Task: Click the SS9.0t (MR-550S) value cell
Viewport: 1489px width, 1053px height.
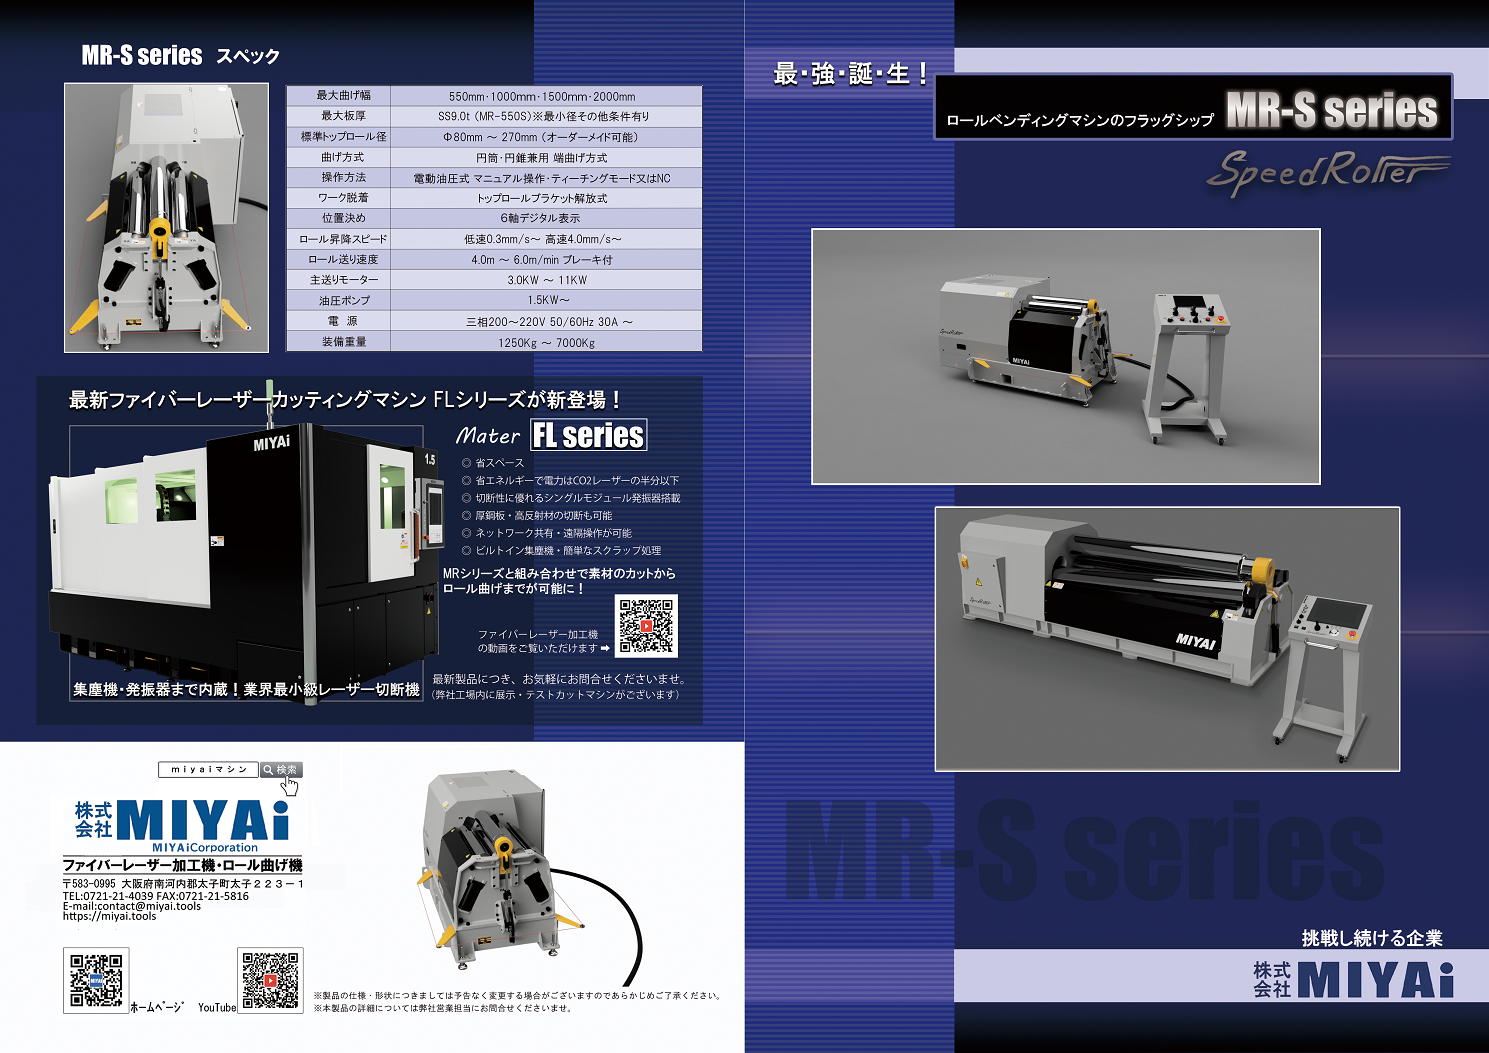Action: tap(544, 117)
